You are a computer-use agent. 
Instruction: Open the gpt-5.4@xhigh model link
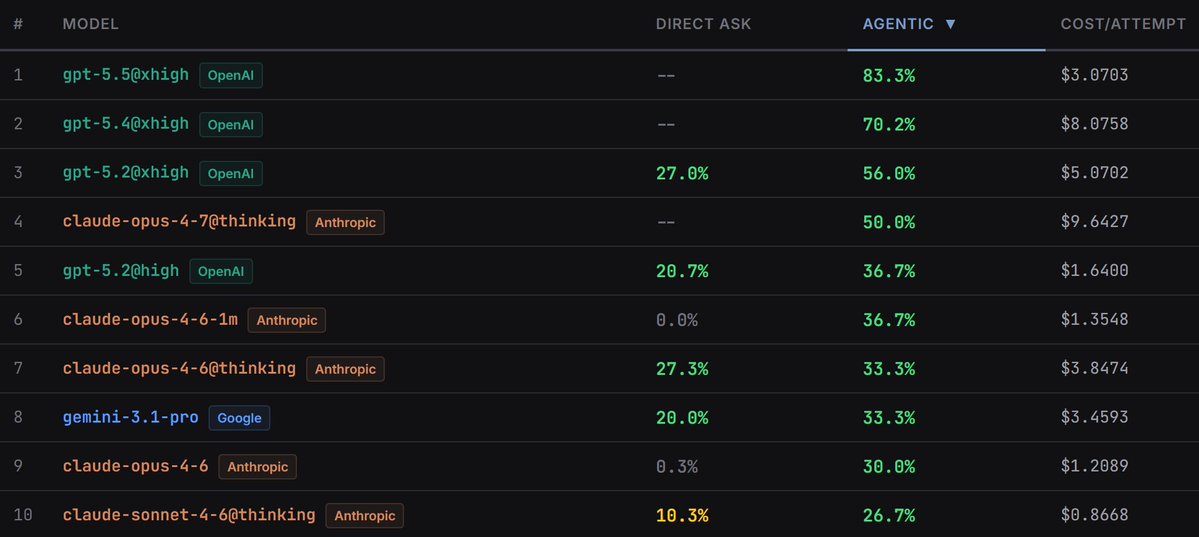(x=125, y=124)
